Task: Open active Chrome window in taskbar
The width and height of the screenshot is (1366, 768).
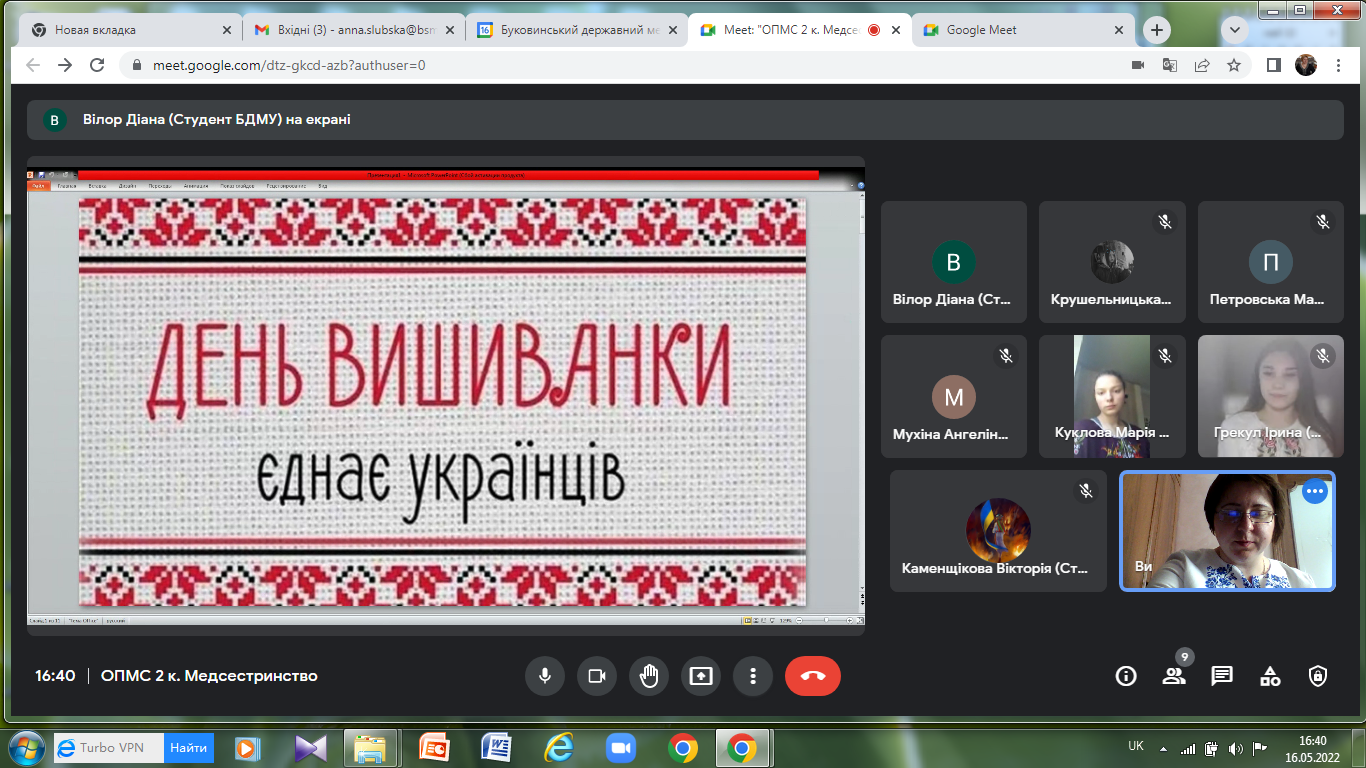Action: tap(742, 748)
